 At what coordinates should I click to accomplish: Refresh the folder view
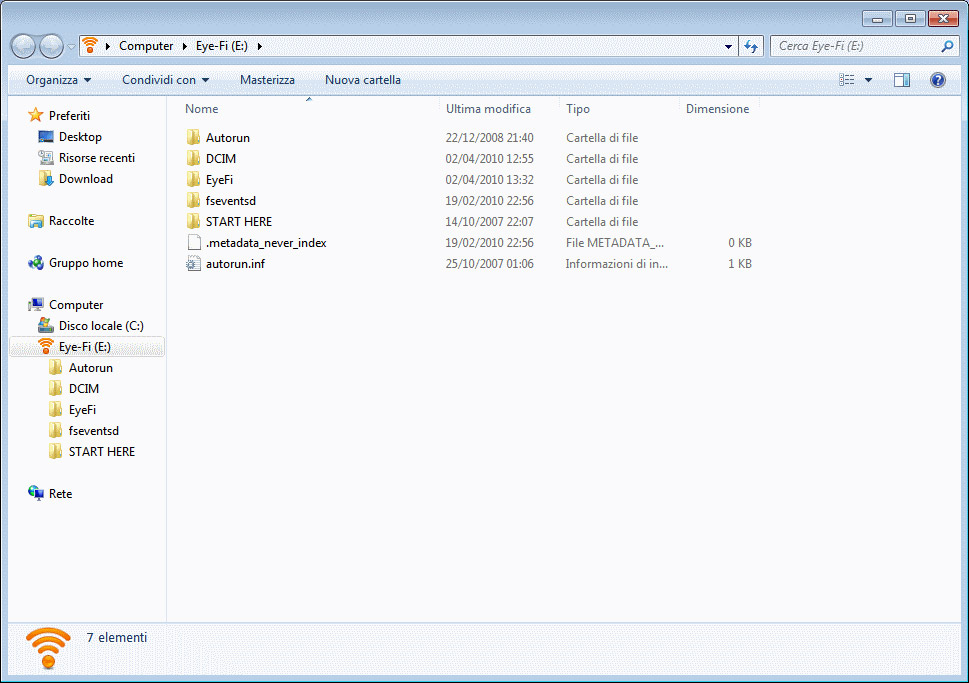751,46
